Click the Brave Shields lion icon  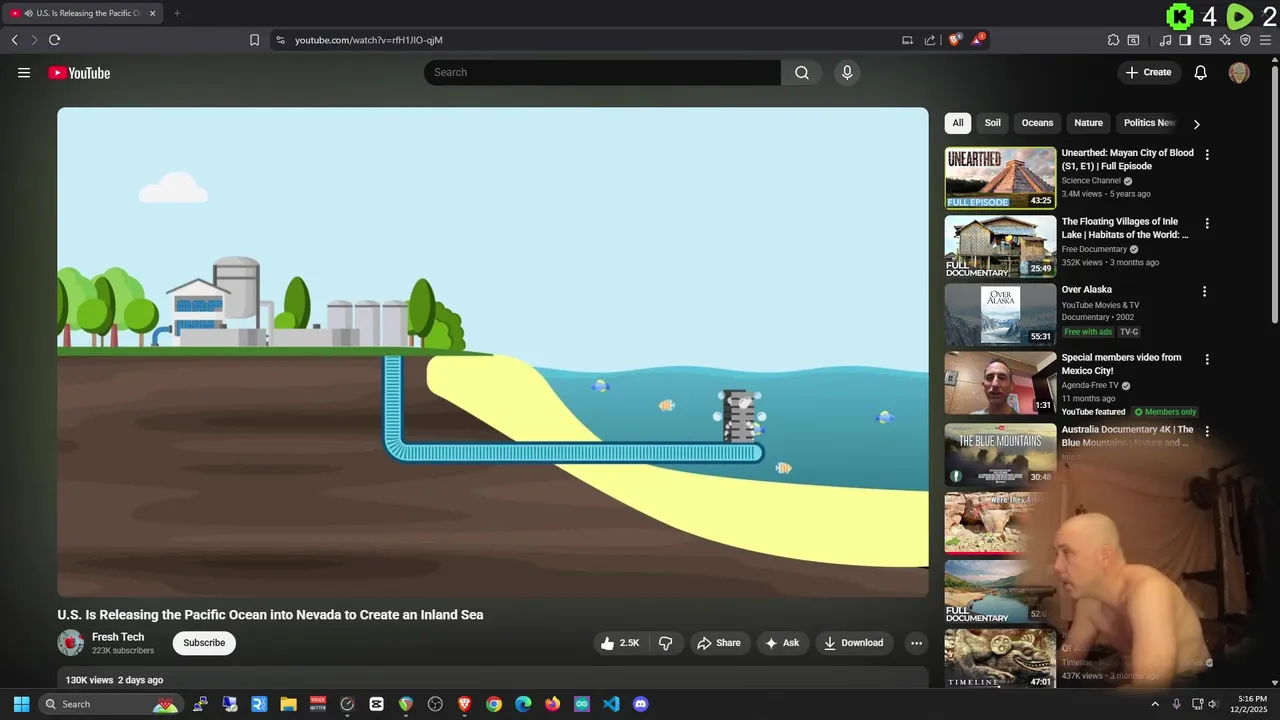(x=955, y=40)
